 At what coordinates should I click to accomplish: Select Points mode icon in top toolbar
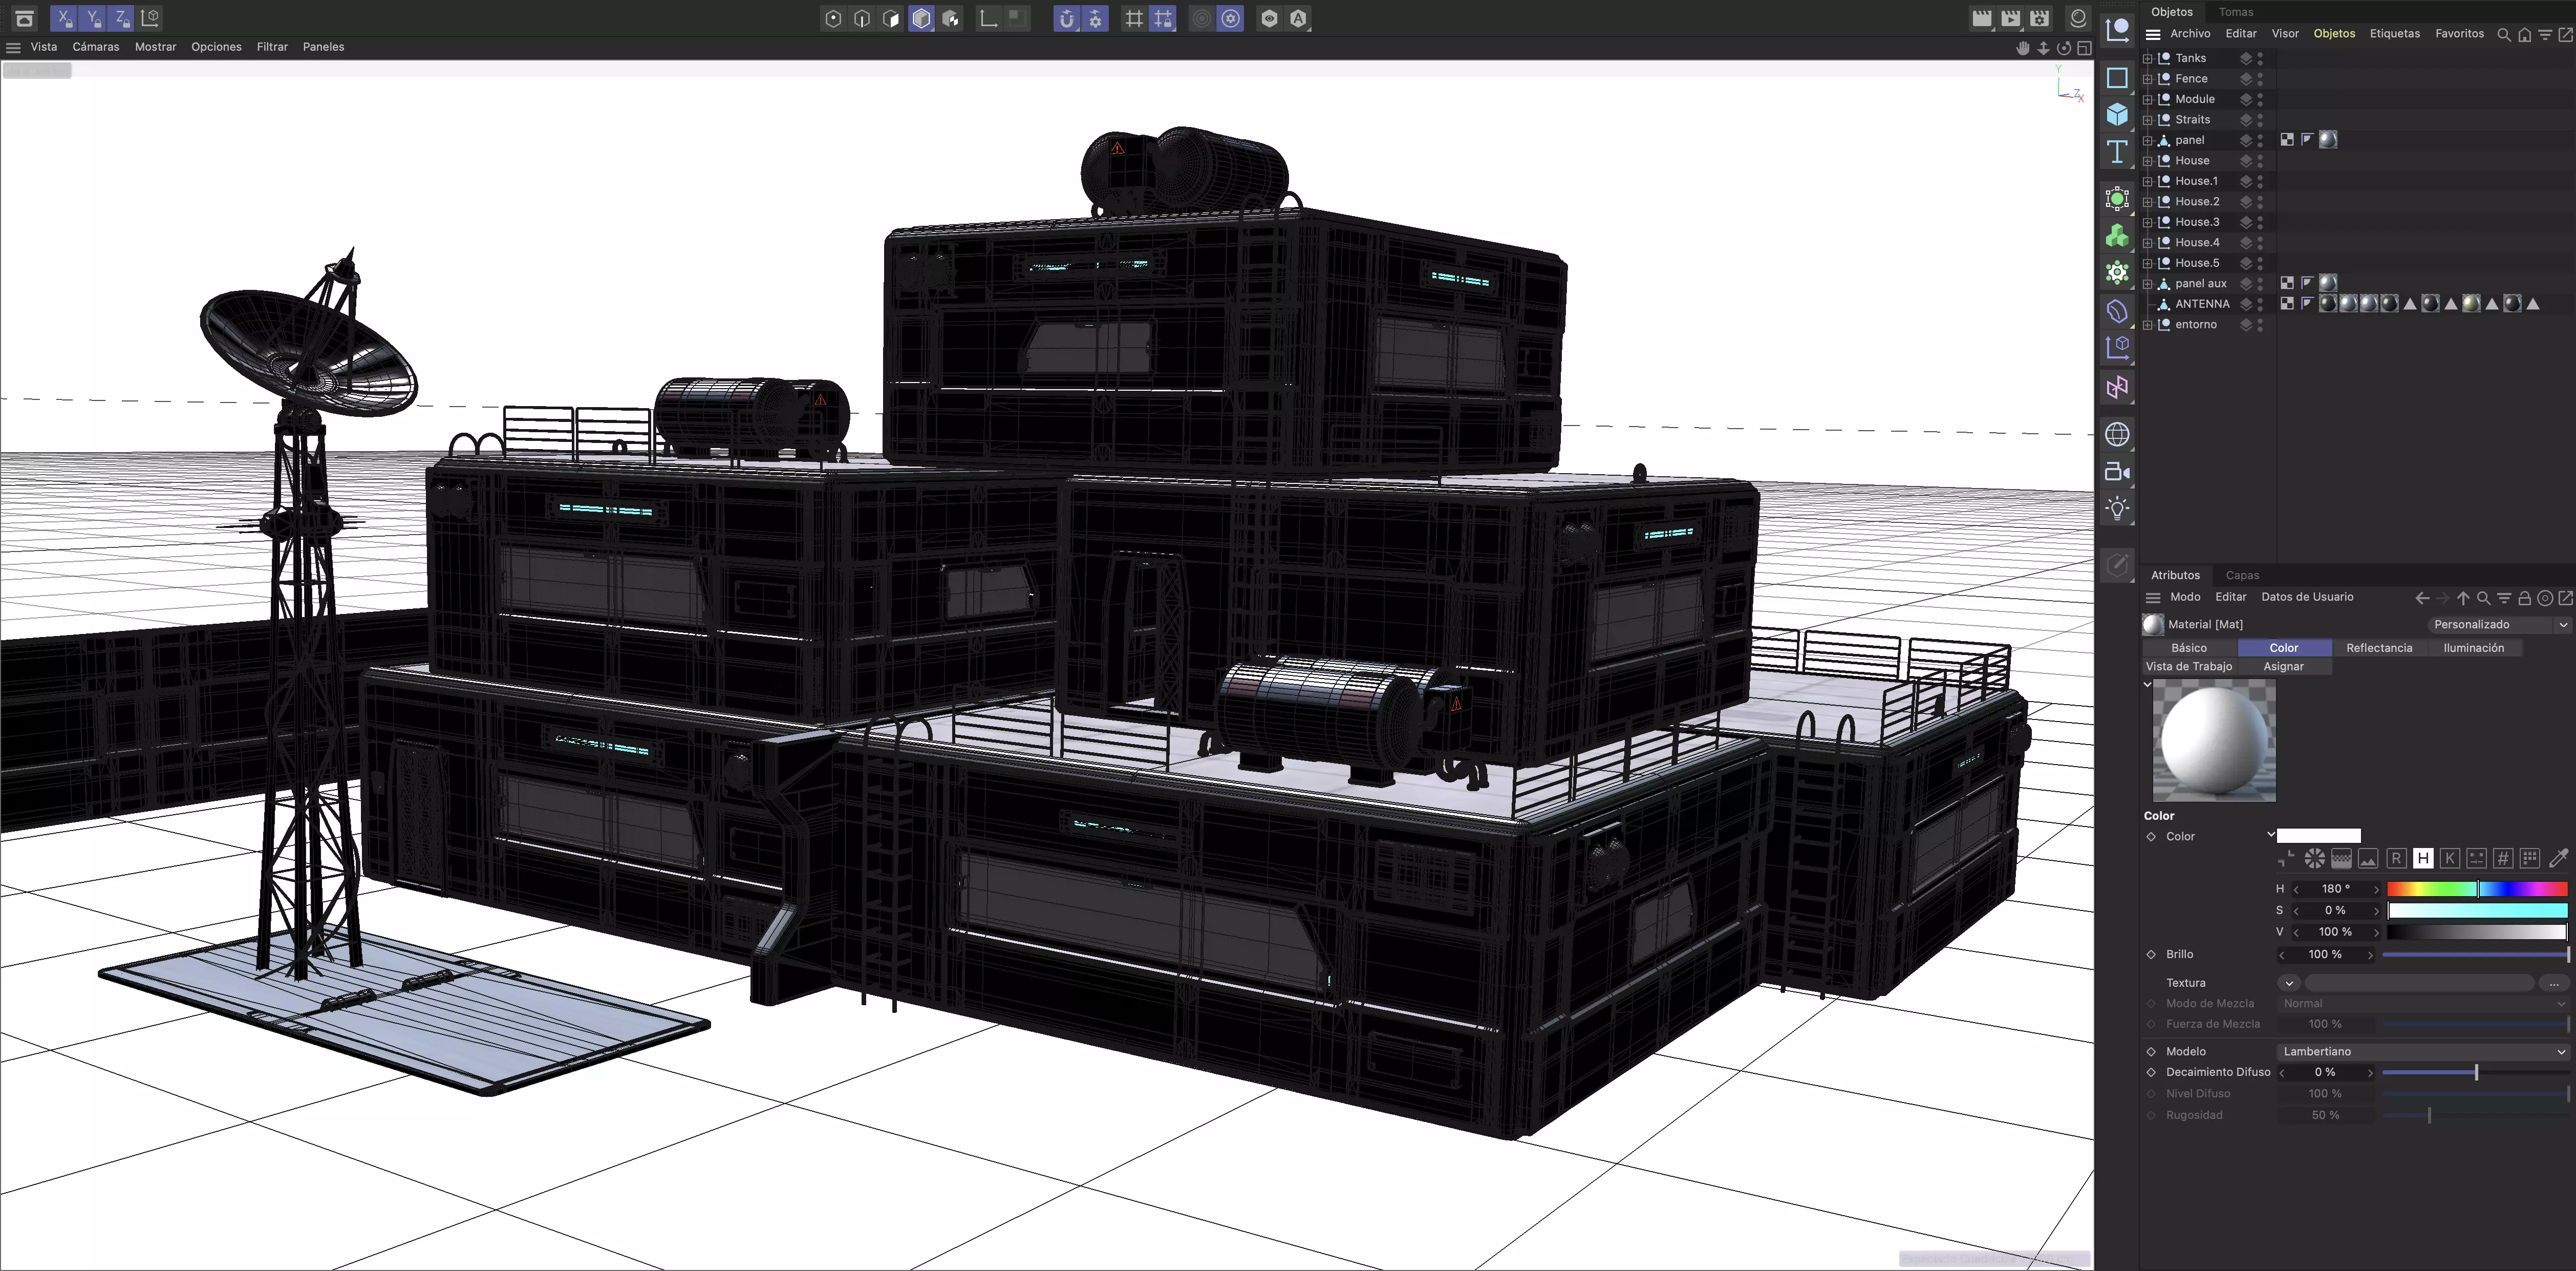tap(833, 18)
